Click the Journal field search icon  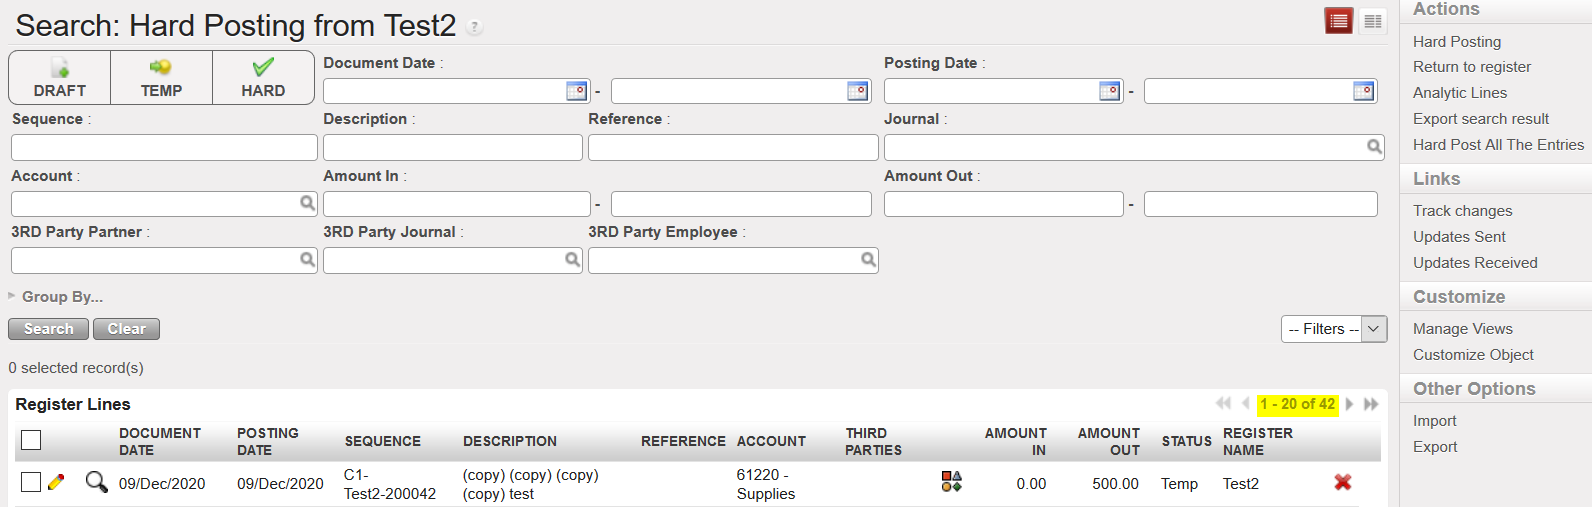coord(1374,147)
